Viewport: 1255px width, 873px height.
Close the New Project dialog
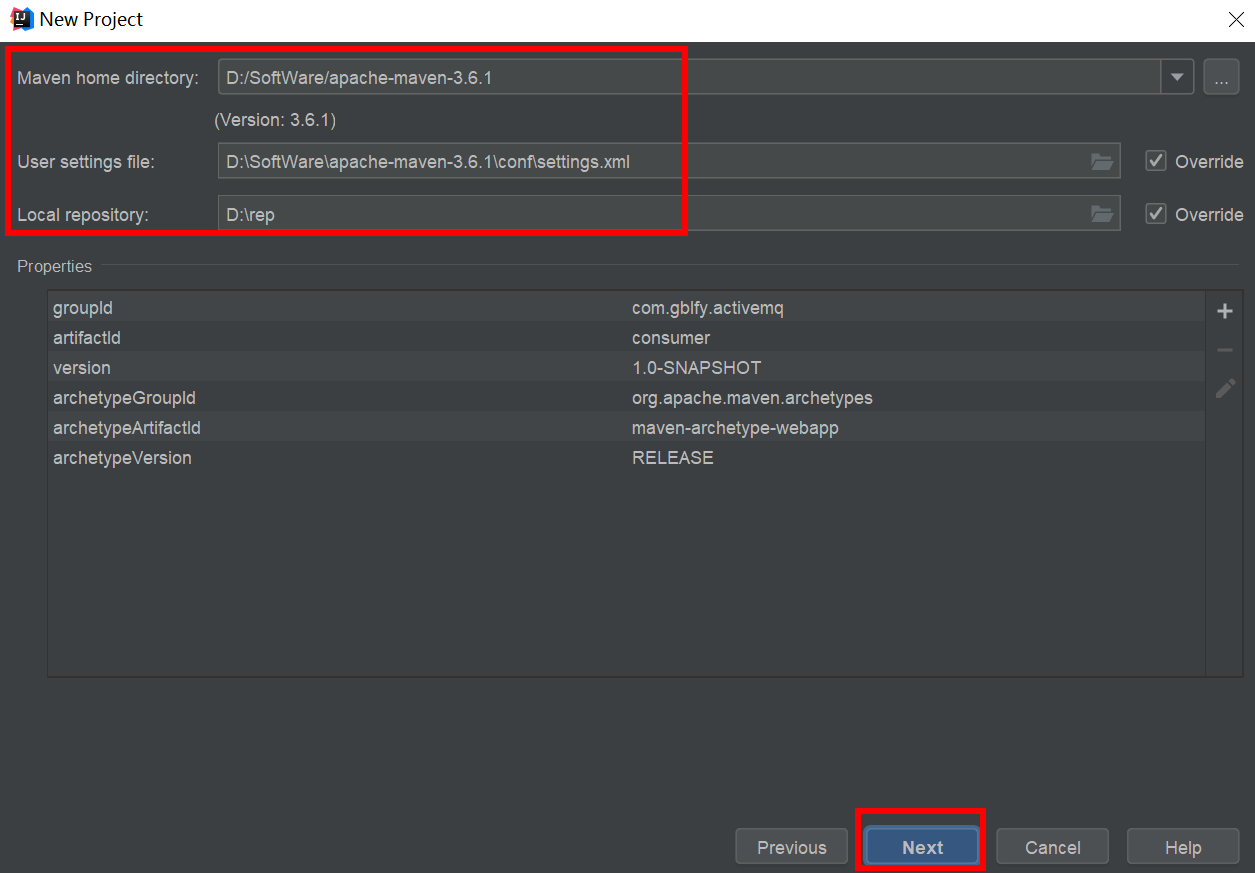tap(1235, 19)
